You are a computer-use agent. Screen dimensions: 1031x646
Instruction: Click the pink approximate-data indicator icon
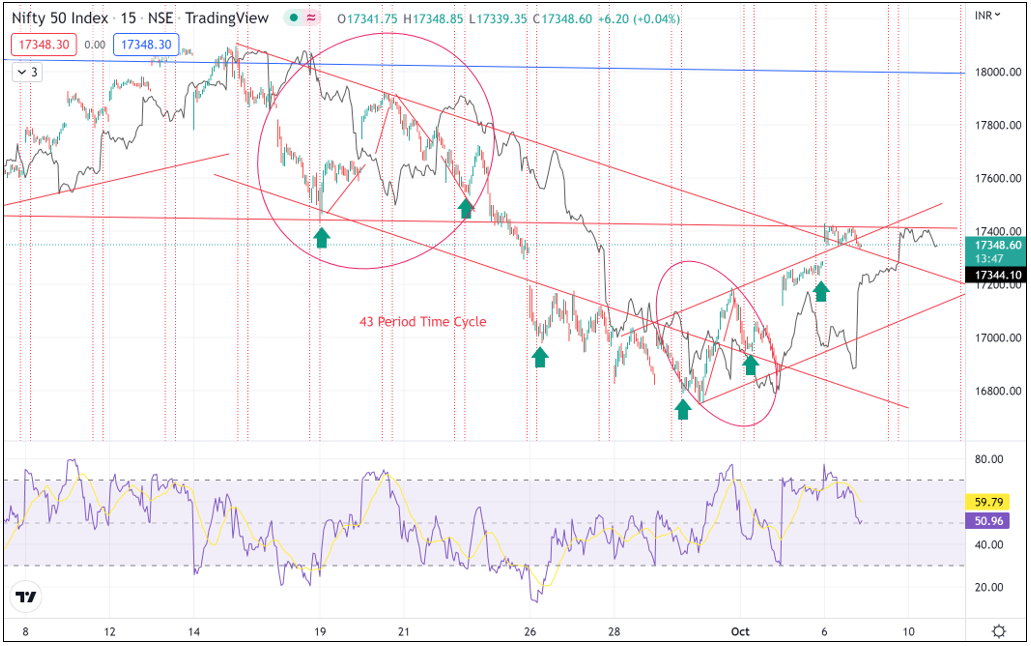[x=311, y=18]
